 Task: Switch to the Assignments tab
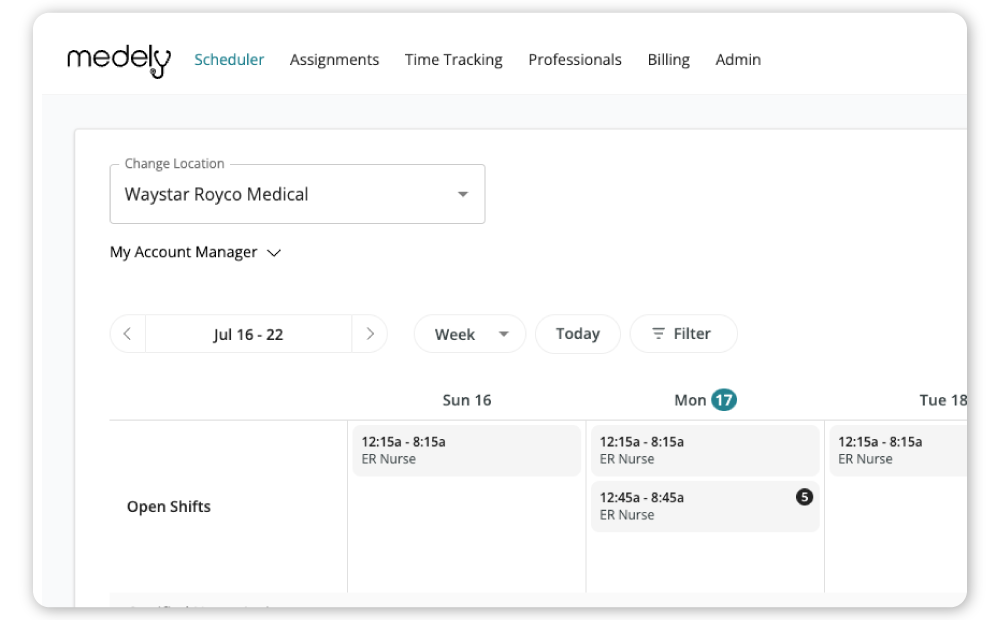click(x=334, y=60)
